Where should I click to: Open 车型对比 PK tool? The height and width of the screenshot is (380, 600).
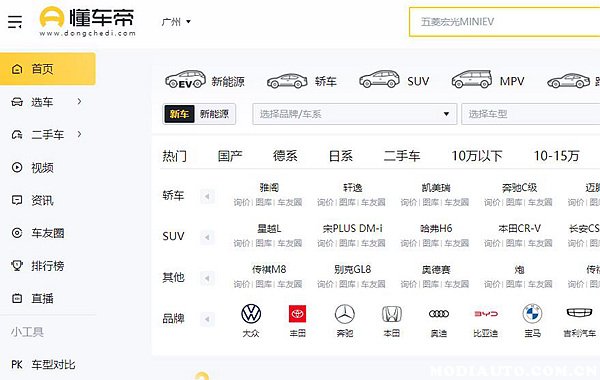click(x=43, y=364)
